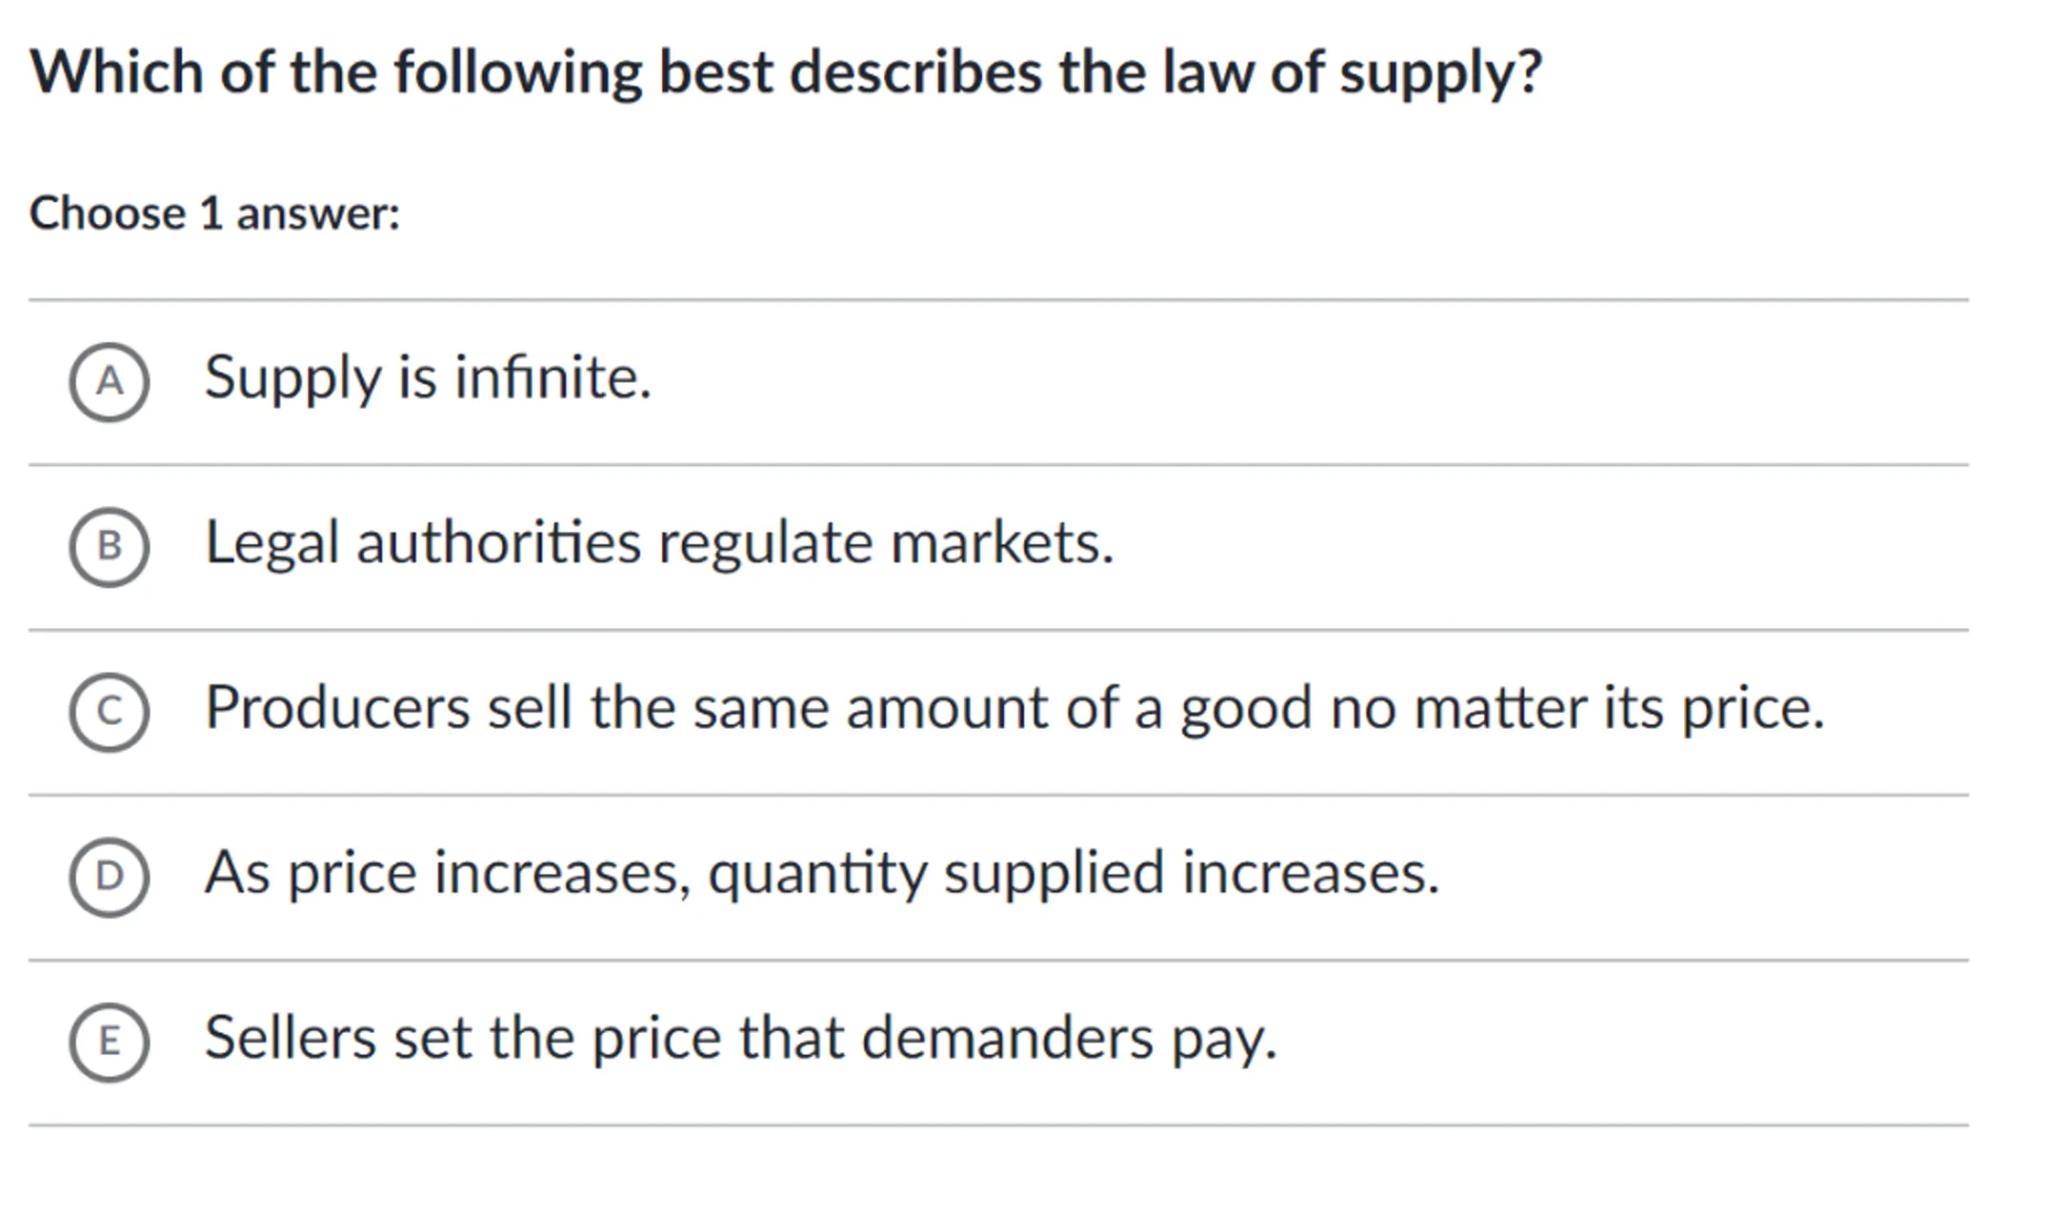Click the word "quantity" in option D
Viewport: 2048px width, 1214px height.
tap(817, 873)
